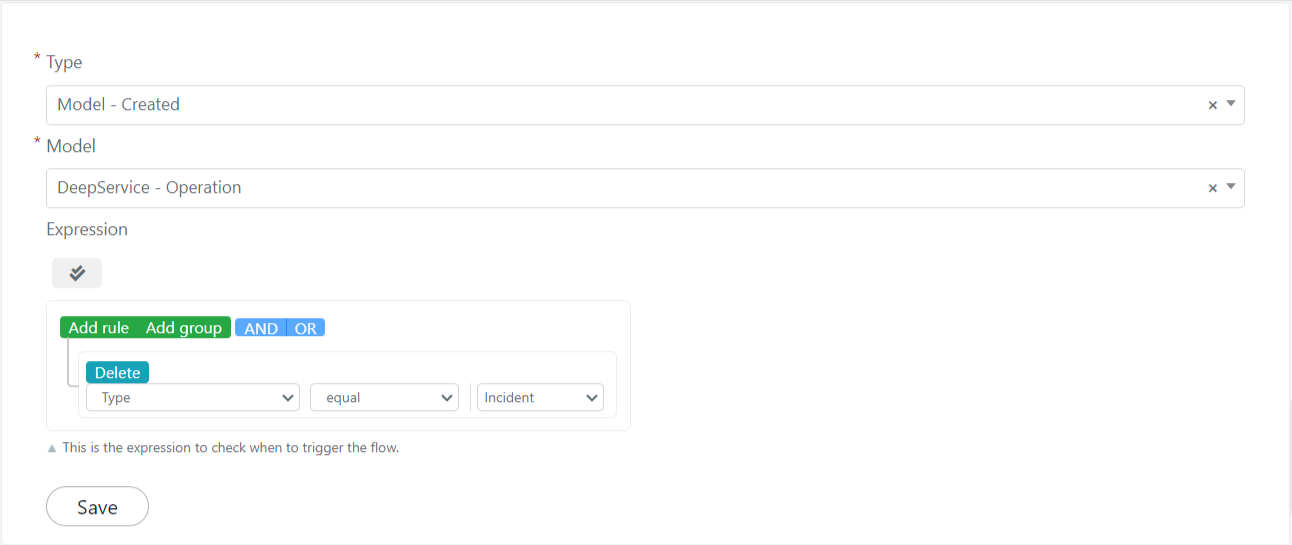Screen dimensions: 1292x545
Task: Click the required Model field label
Action: pyautogui.click(x=71, y=146)
